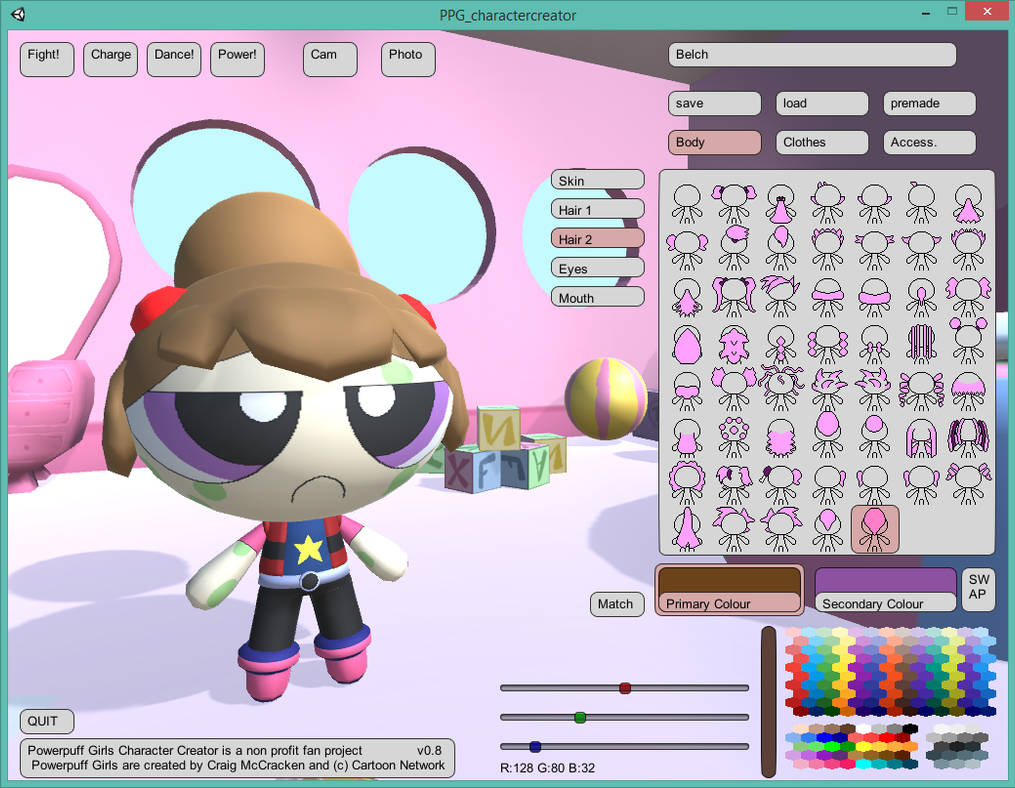Select the Hair 2 category
Screen dimensions: 1015x788
[597, 239]
